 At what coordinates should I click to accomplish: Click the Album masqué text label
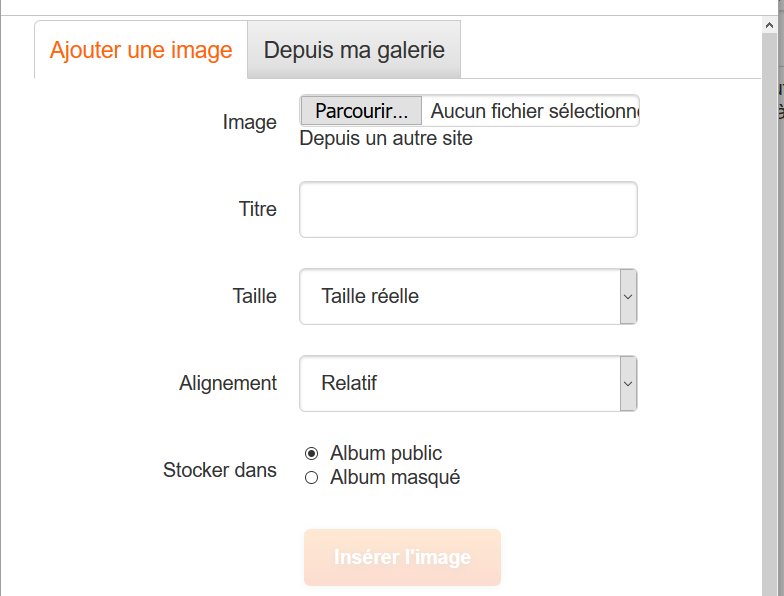(x=395, y=478)
